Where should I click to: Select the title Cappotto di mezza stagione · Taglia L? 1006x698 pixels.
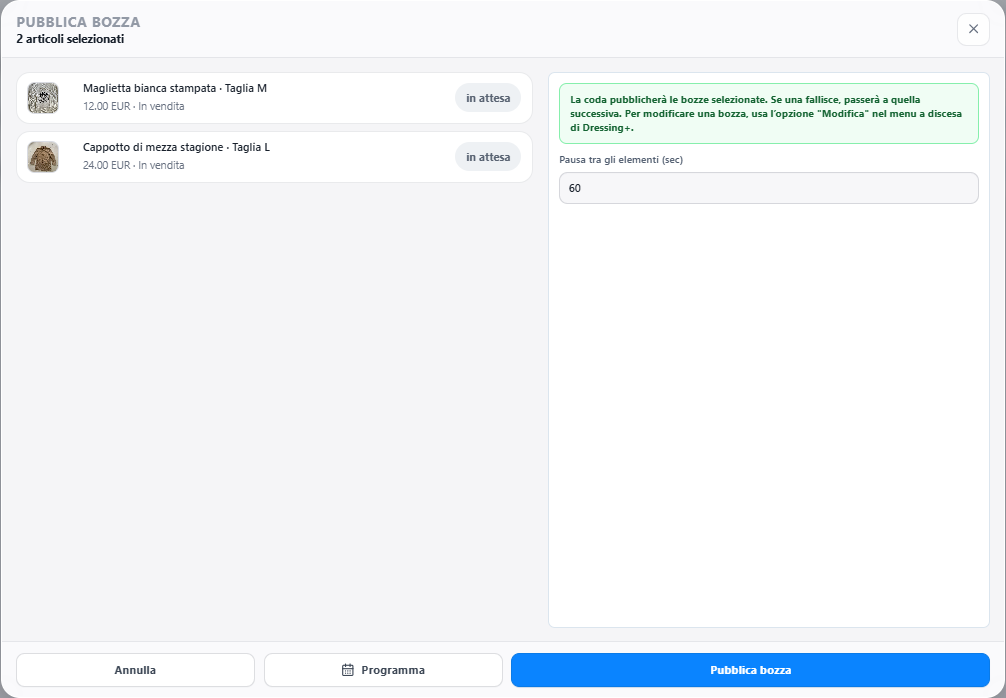(176, 147)
